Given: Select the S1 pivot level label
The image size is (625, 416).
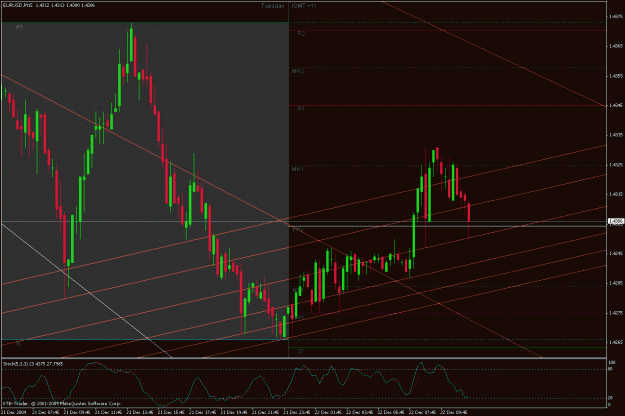Looking at the screenshot, I should pos(301,351).
